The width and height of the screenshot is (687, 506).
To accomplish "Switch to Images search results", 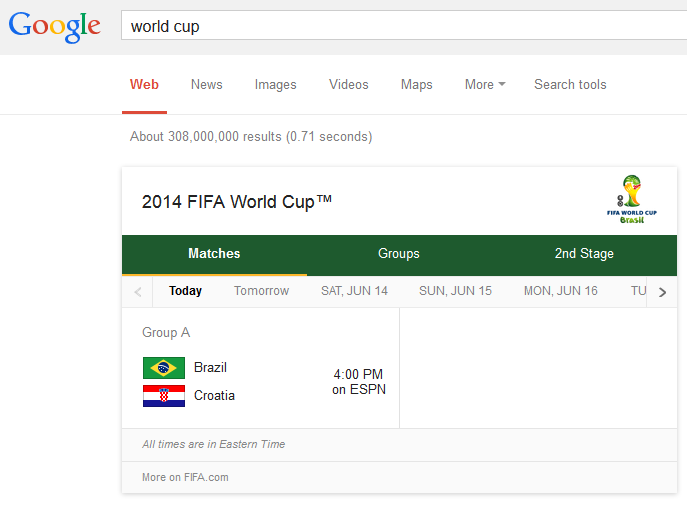I will click(x=275, y=85).
